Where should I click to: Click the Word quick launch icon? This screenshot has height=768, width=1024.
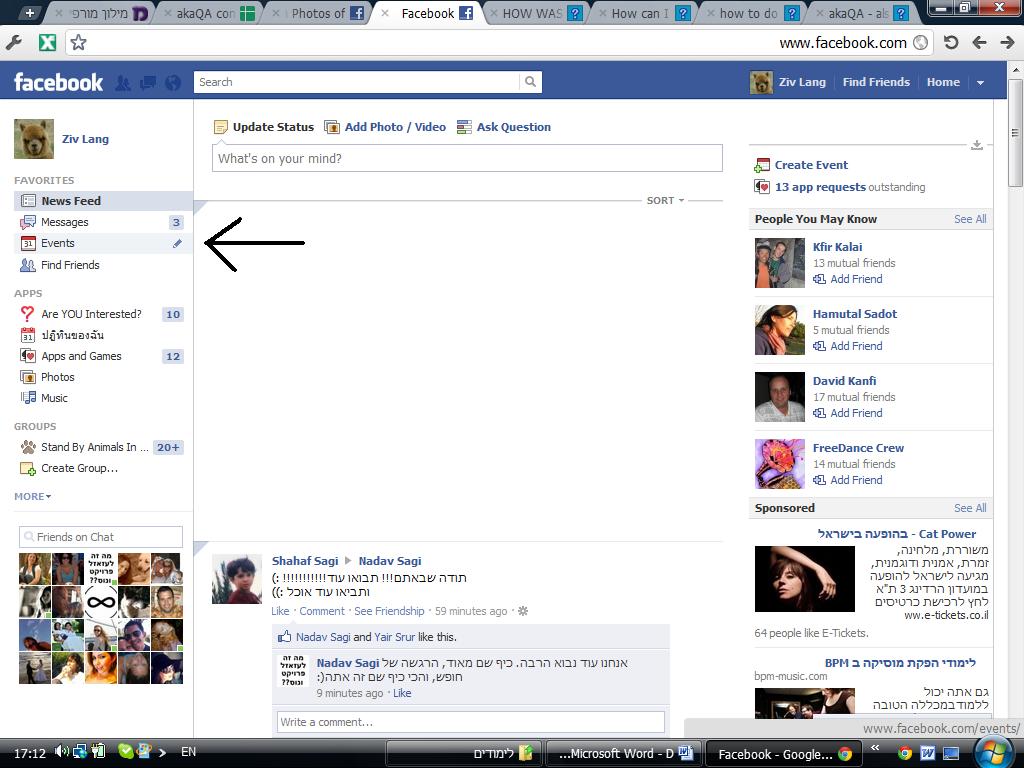pos(927,753)
